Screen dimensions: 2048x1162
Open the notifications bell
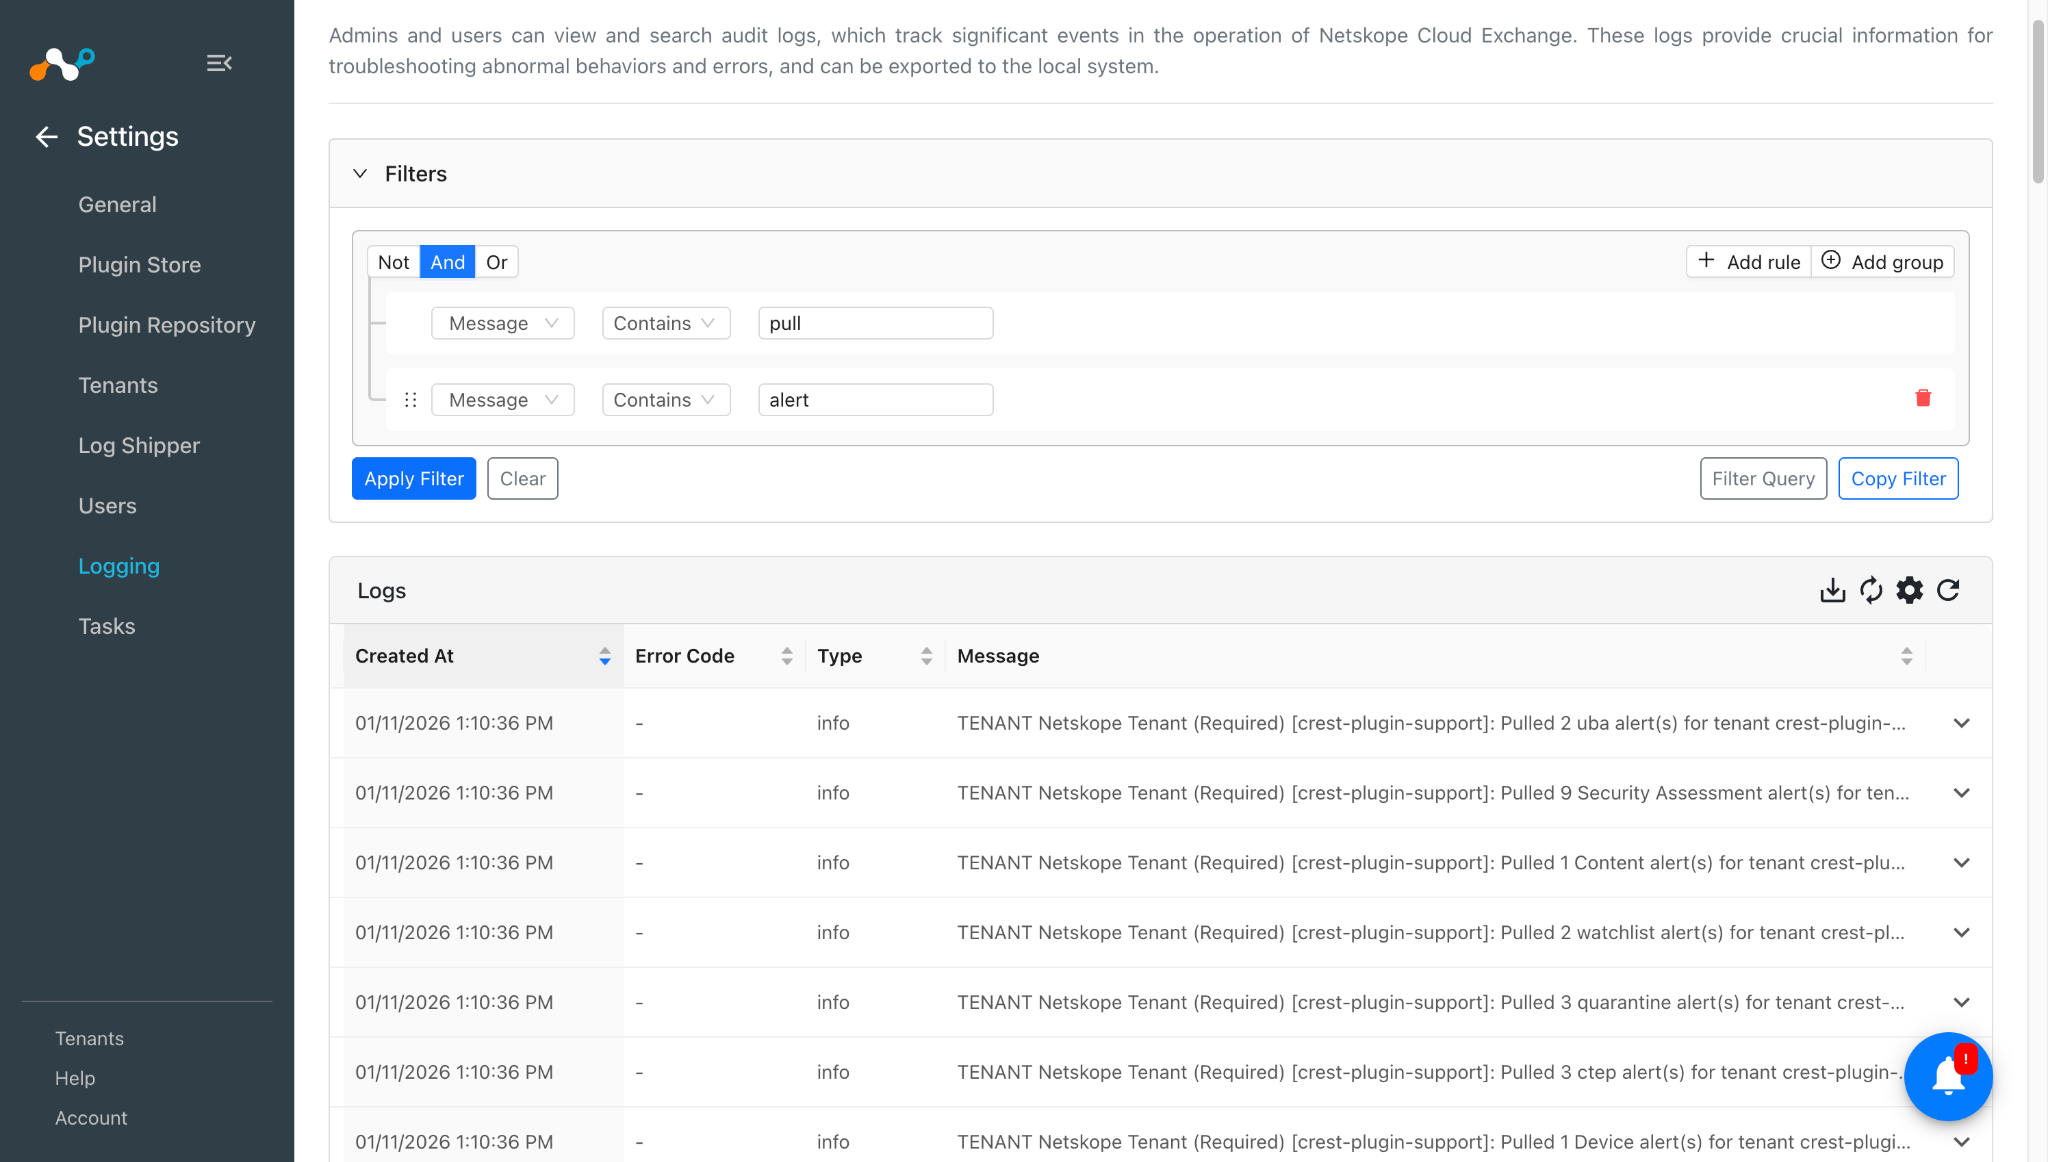point(1948,1076)
